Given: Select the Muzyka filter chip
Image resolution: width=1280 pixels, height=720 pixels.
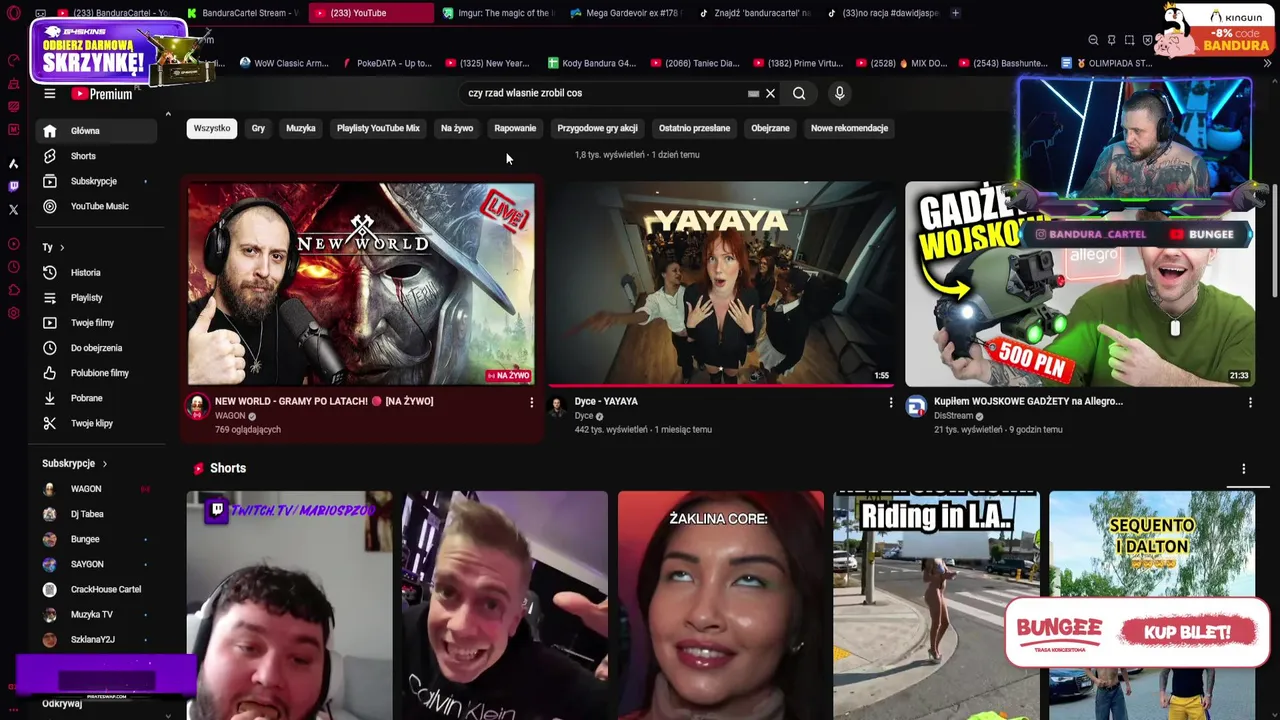Looking at the screenshot, I should coord(301,128).
